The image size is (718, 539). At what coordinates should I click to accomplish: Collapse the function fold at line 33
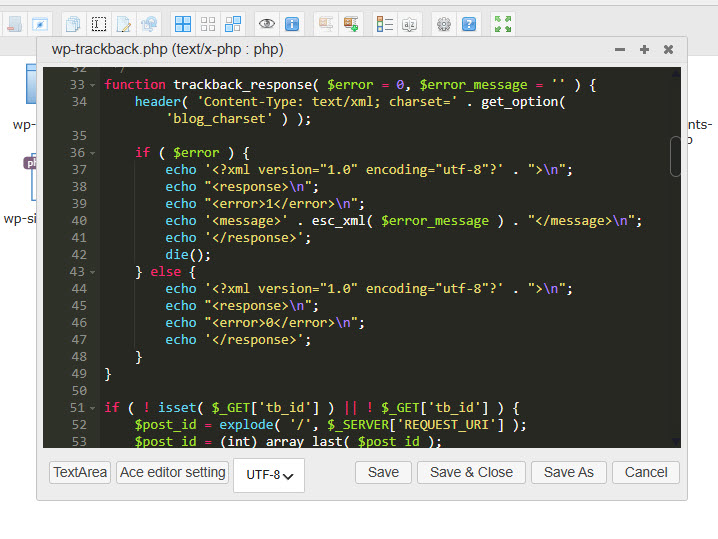(92, 86)
